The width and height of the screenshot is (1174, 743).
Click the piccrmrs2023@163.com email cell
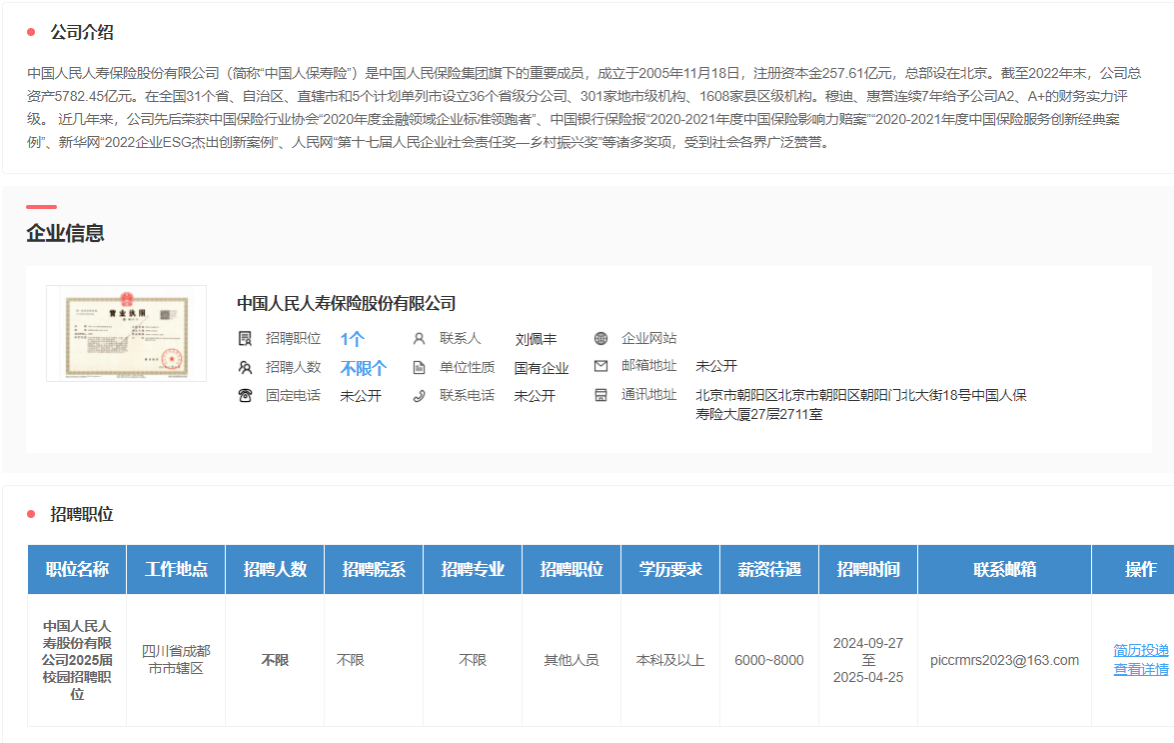click(x=1005, y=660)
